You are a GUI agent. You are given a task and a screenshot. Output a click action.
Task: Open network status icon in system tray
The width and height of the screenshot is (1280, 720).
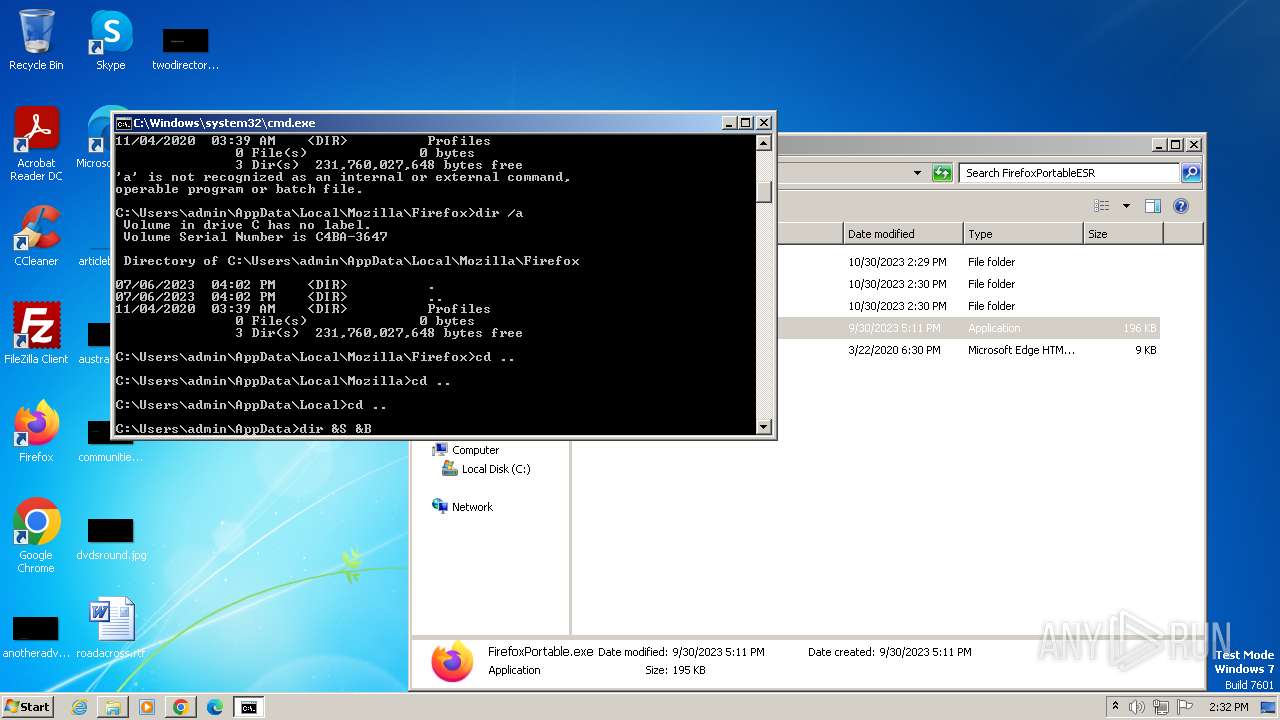point(1161,707)
